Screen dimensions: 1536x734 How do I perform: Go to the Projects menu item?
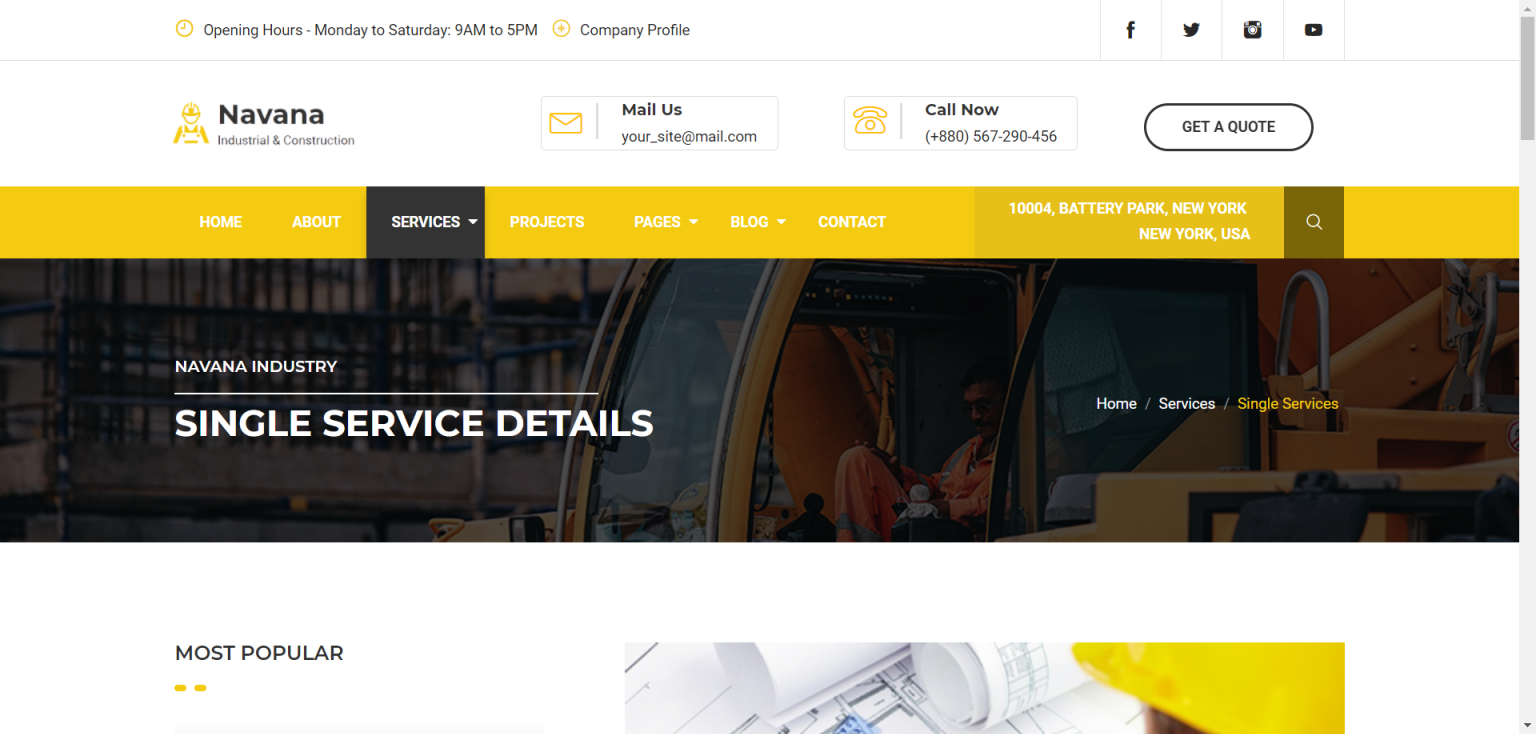pyautogui.click(x=547, y=222)
